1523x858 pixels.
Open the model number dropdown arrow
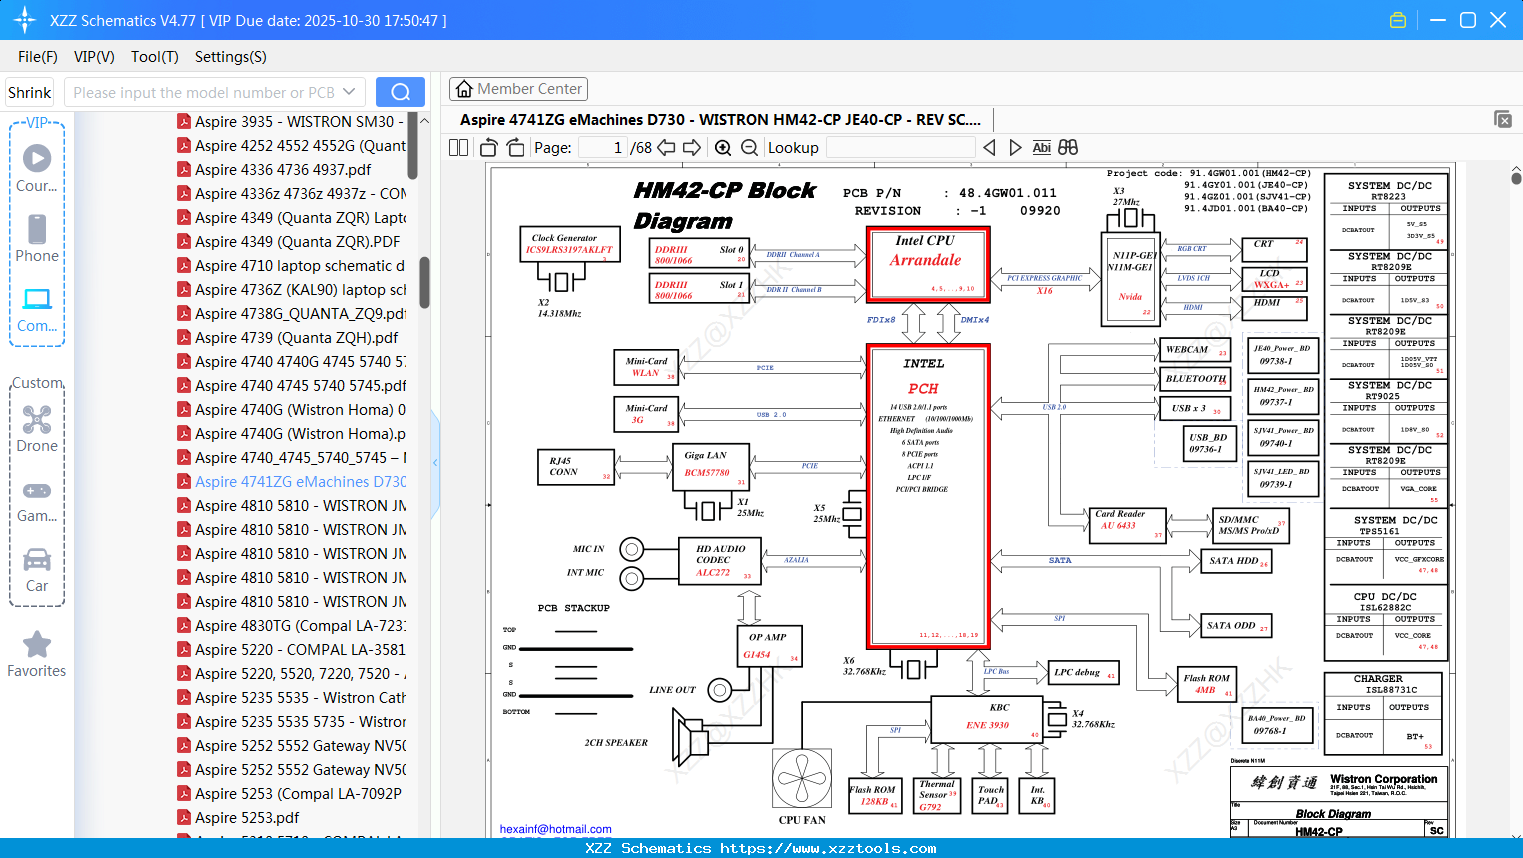(349, 92)
